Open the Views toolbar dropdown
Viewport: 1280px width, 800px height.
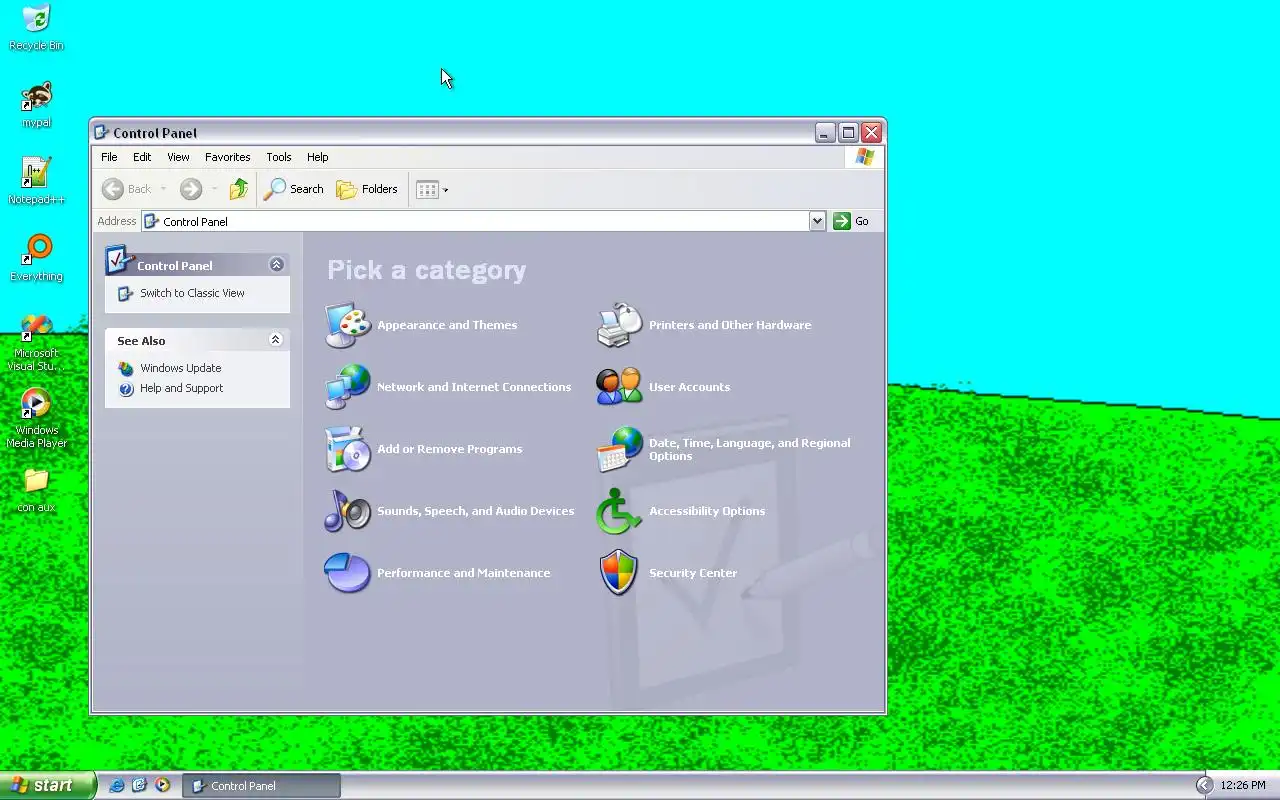[x=432, y=189]
